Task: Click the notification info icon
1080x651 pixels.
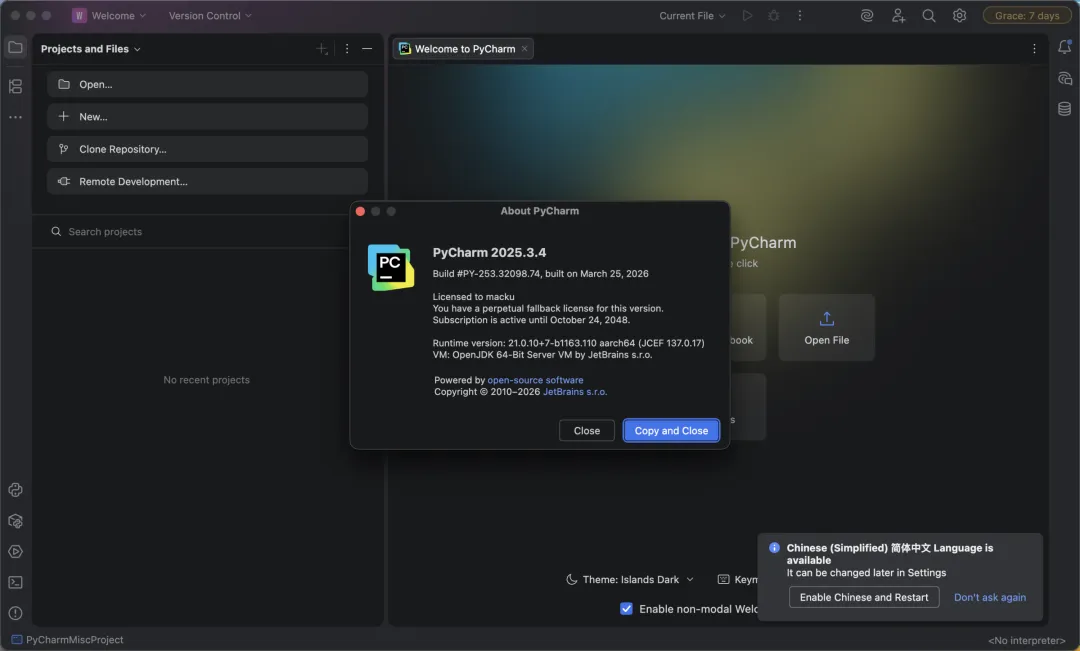Action: (x=774, y=548)
